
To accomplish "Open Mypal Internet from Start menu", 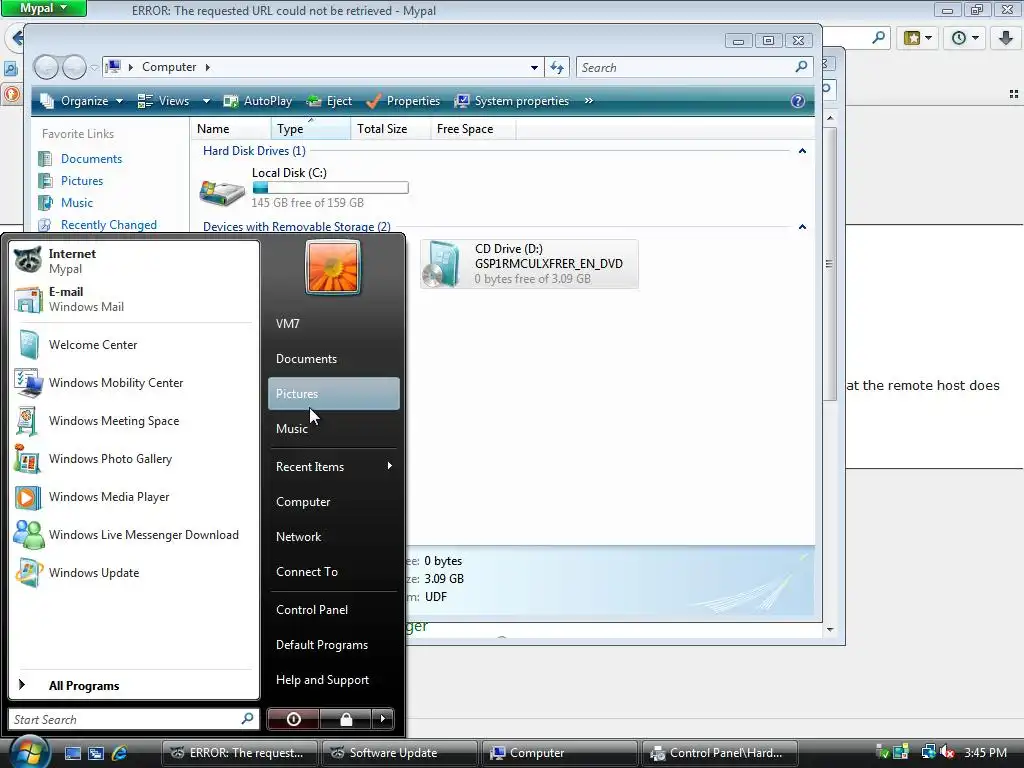I will point(134,261).
